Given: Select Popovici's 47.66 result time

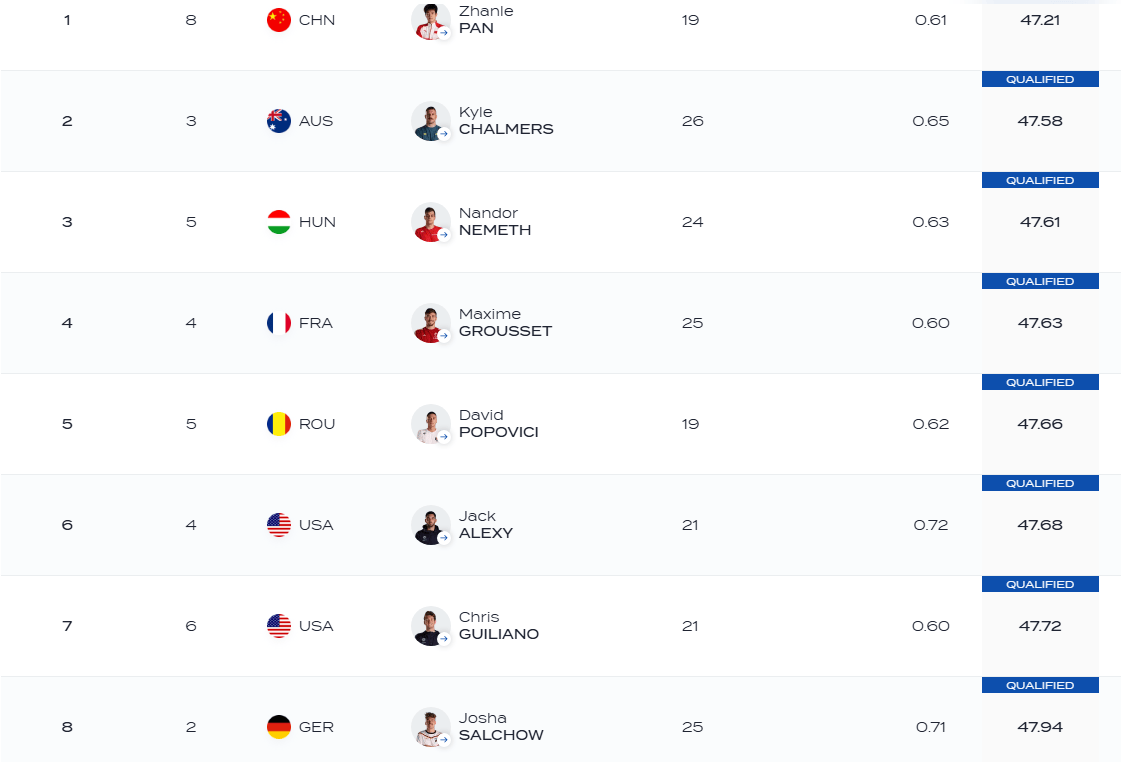Looking at the screenshot, I should pyautogui.click(x=1040, y=424).
